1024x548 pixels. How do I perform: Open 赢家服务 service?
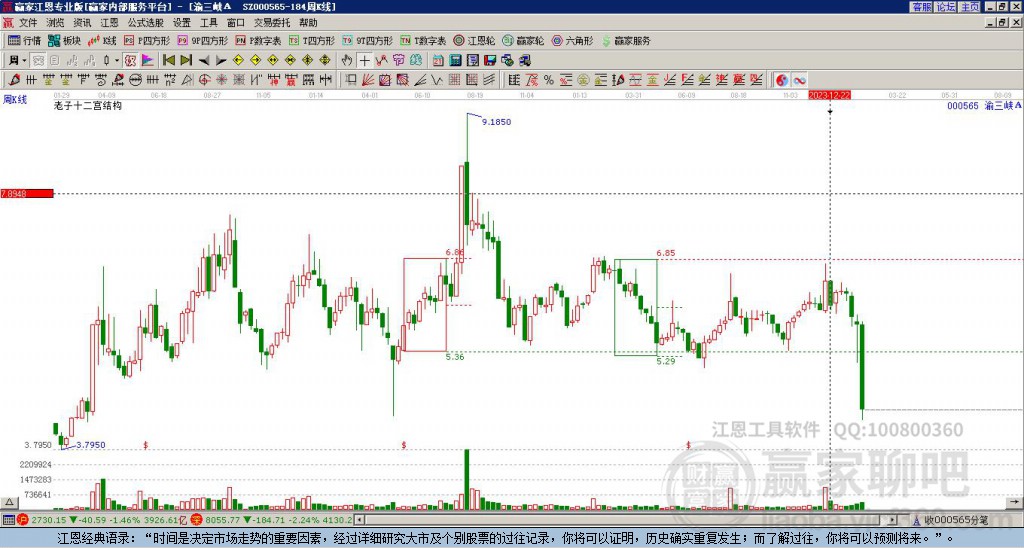(x=626, y=40)
